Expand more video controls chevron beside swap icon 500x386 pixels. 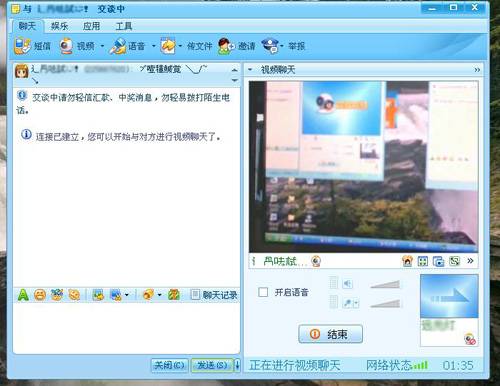pyautogui.click(x=470, y=261)
